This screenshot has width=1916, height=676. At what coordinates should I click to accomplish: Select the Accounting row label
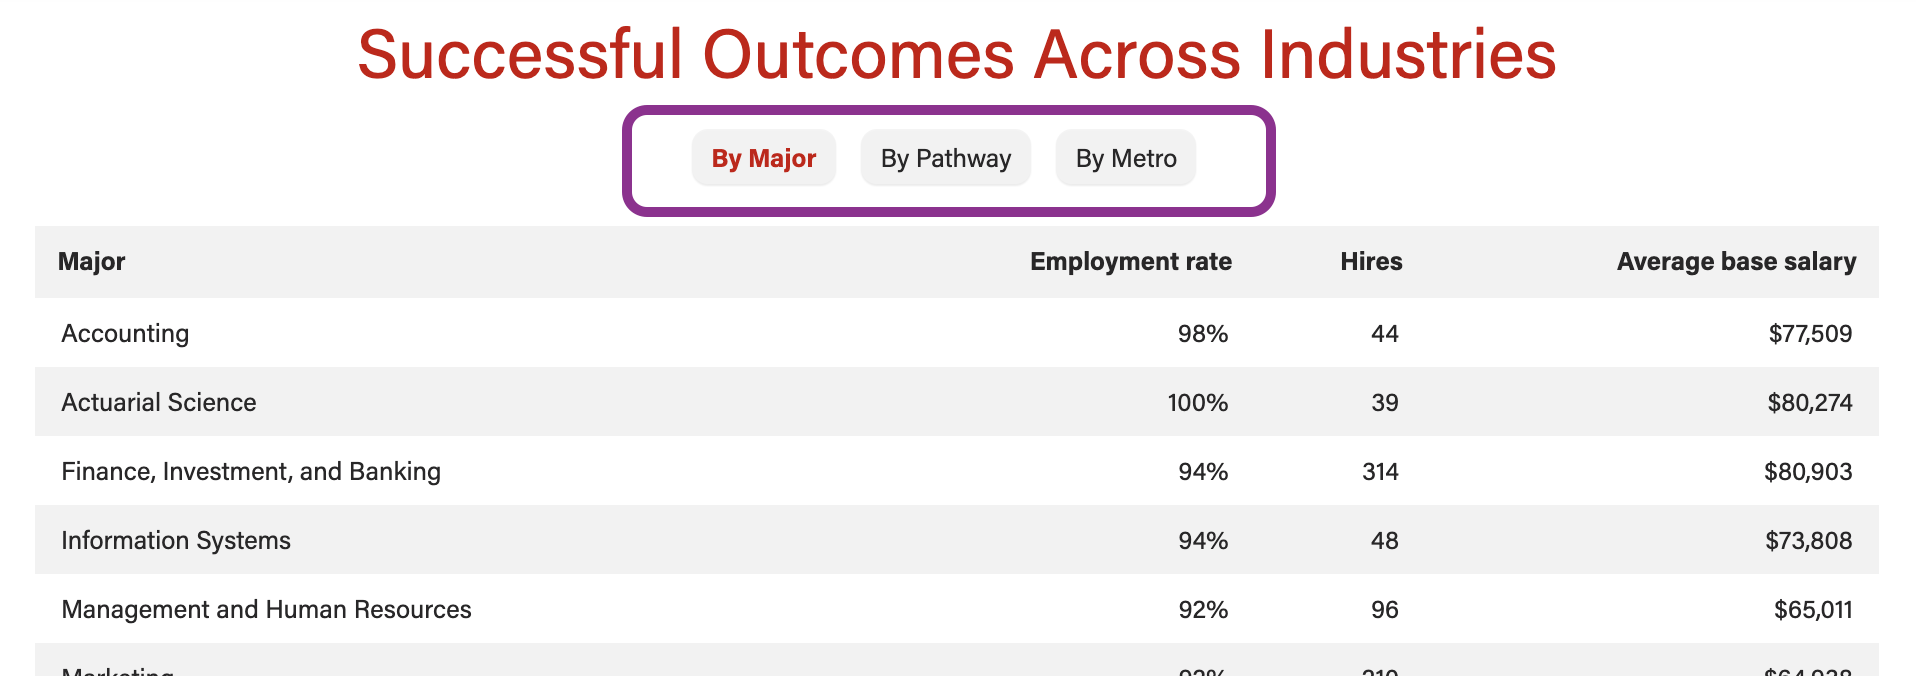click(x=125, y=333)
